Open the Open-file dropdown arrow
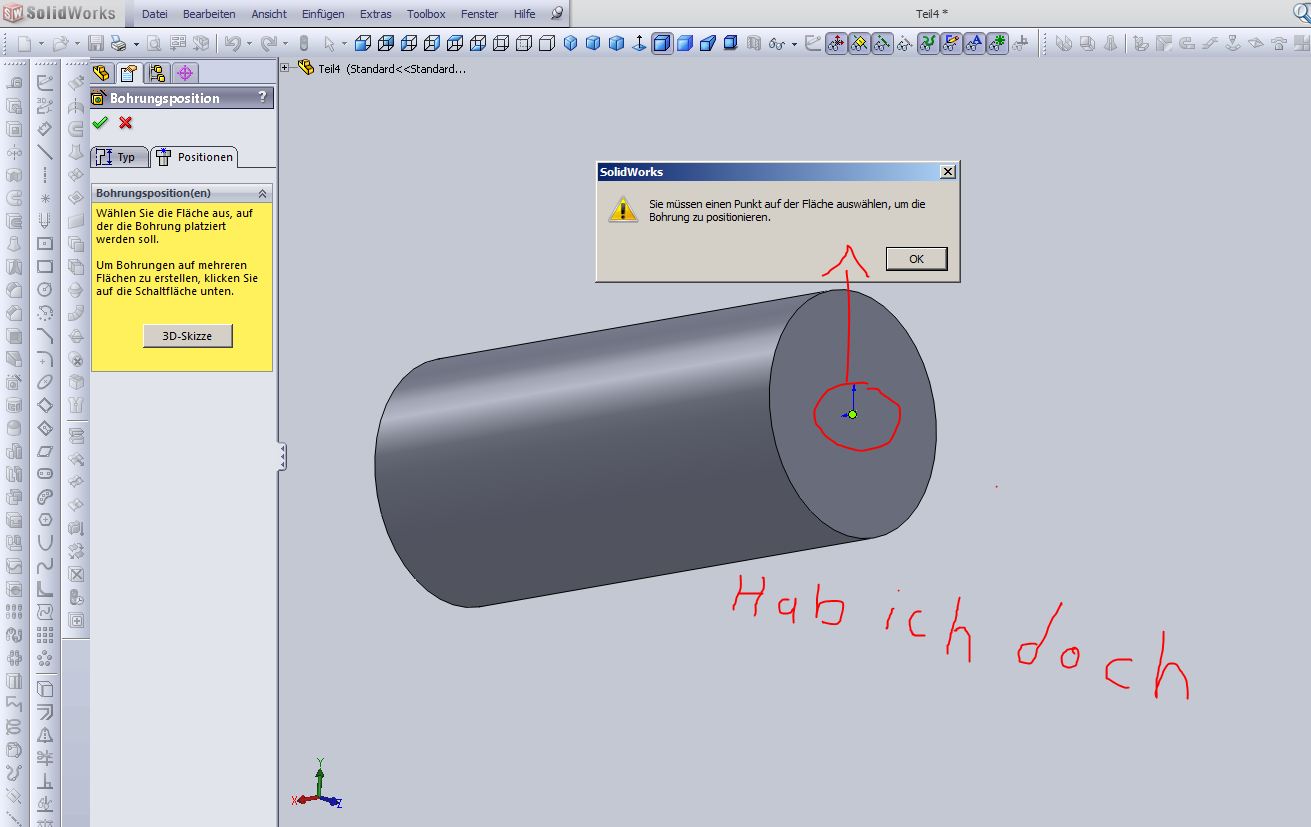Screen dimensions: 1311x827 pos(77,44)
